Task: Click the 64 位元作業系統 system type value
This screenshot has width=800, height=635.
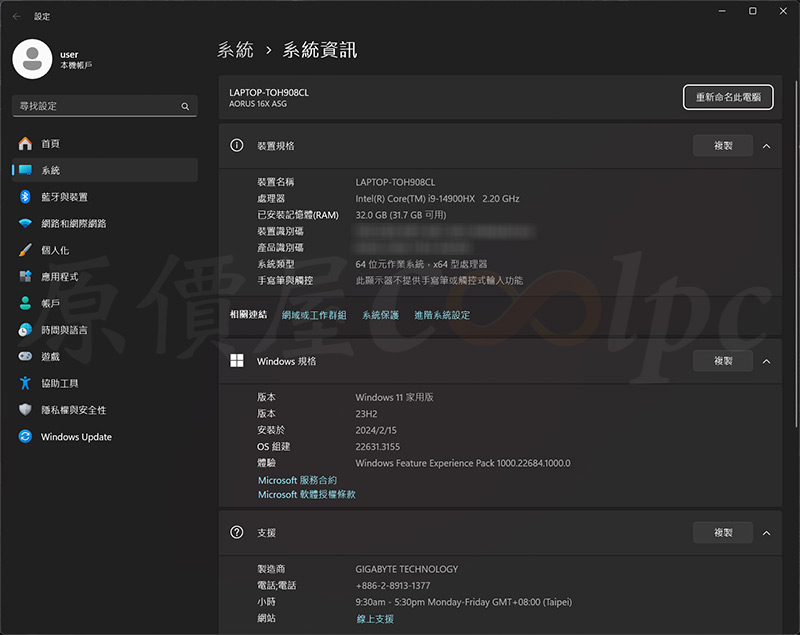Action: click(x=421, y=264)
